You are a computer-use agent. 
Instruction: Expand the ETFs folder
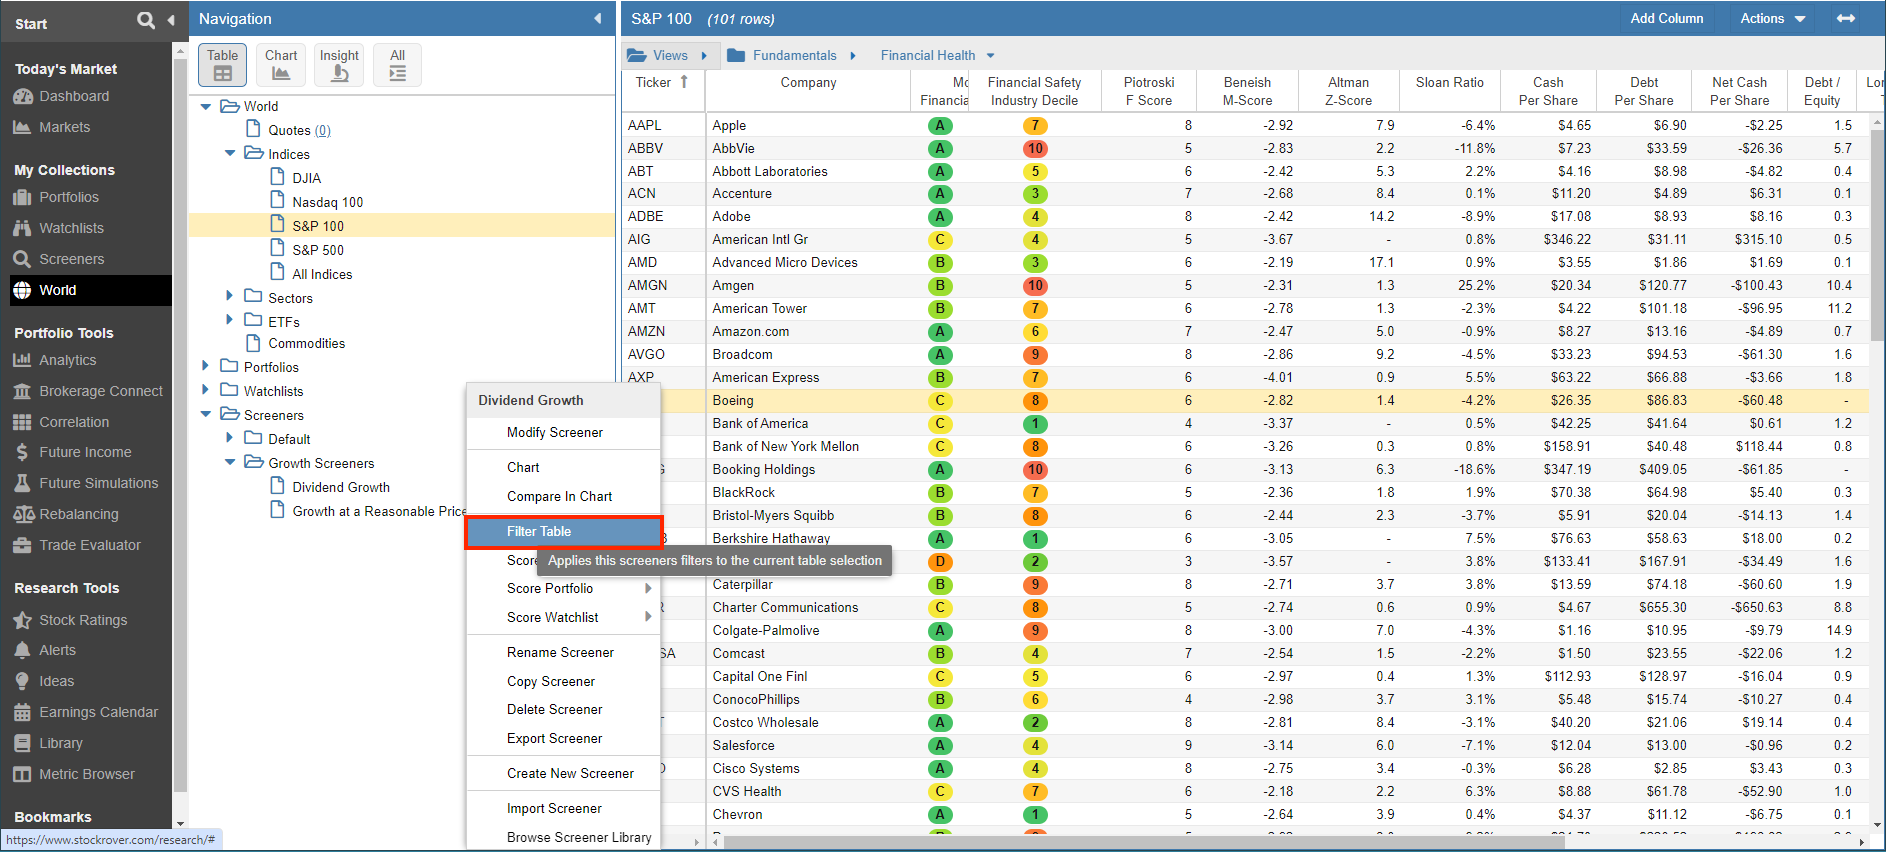230,320
